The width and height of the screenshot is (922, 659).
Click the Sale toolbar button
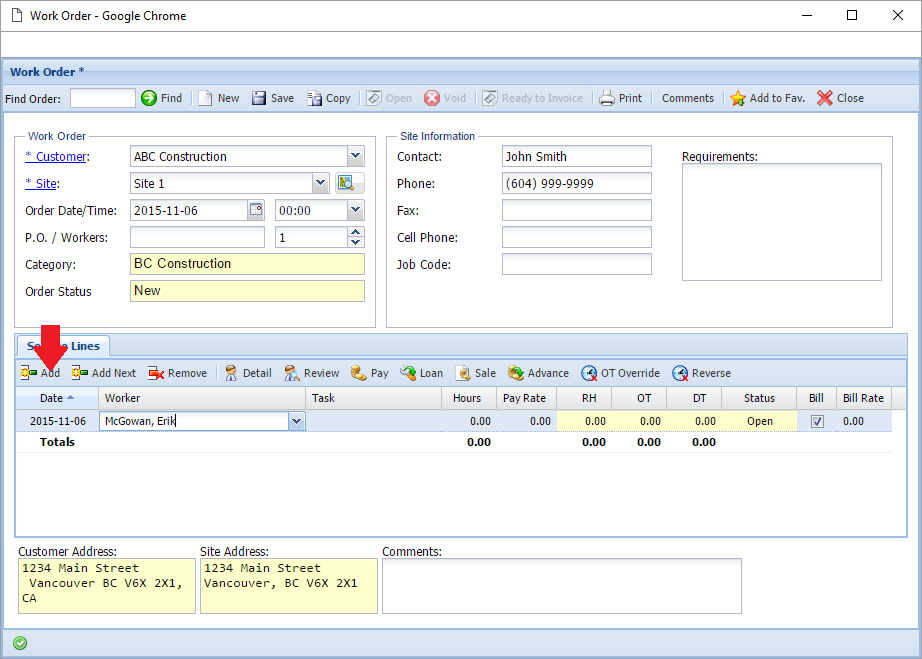click(476, 373)
